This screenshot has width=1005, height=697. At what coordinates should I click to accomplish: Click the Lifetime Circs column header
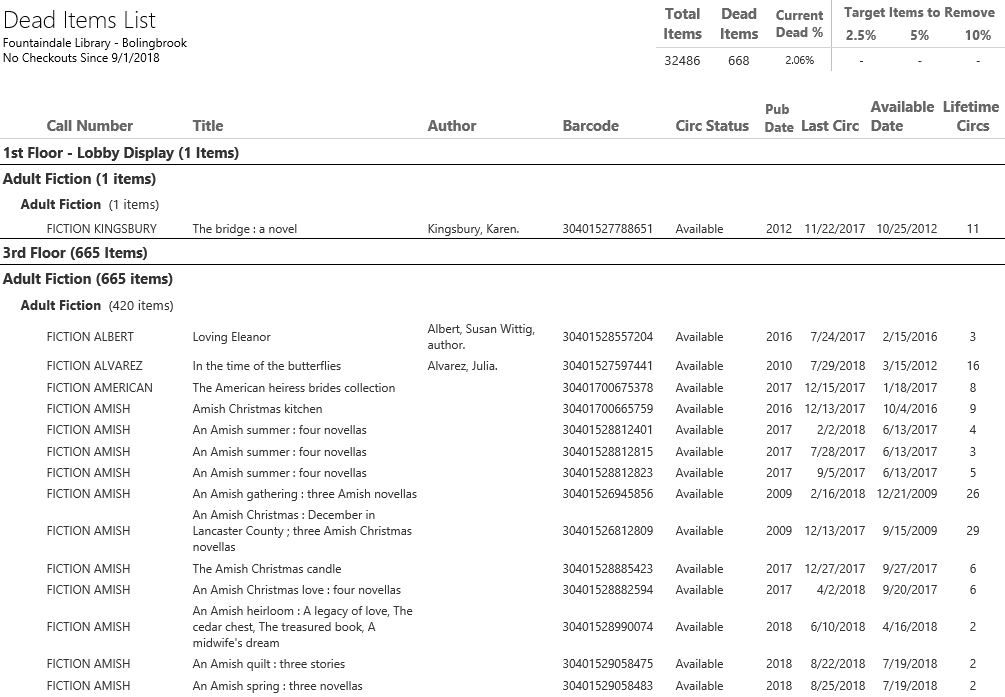click(970, 116)
